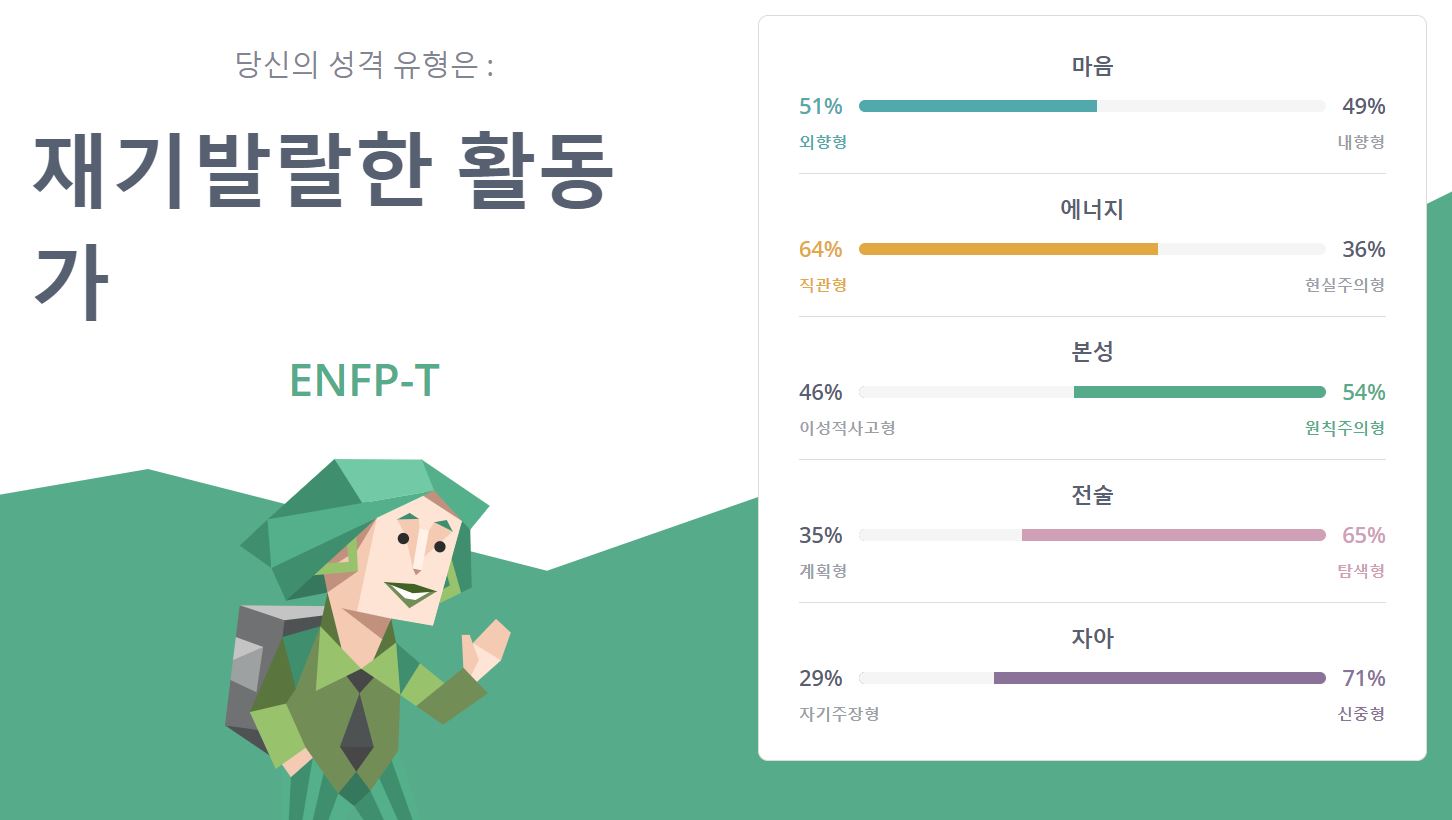
Task: Click the 탐색형 trait label
Action: (1361, 571)
